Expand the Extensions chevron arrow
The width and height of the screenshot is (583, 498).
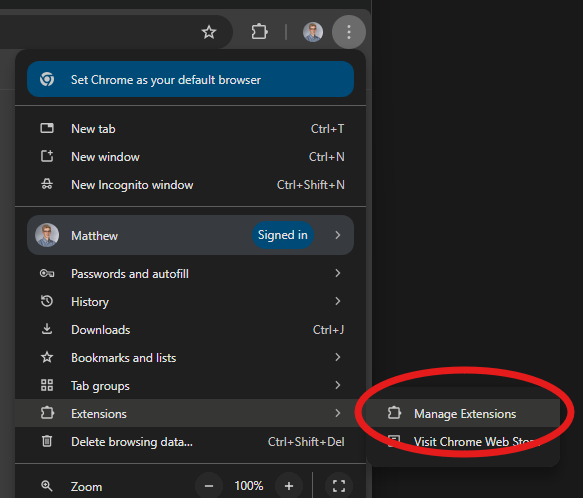click(x=338, y=413)
